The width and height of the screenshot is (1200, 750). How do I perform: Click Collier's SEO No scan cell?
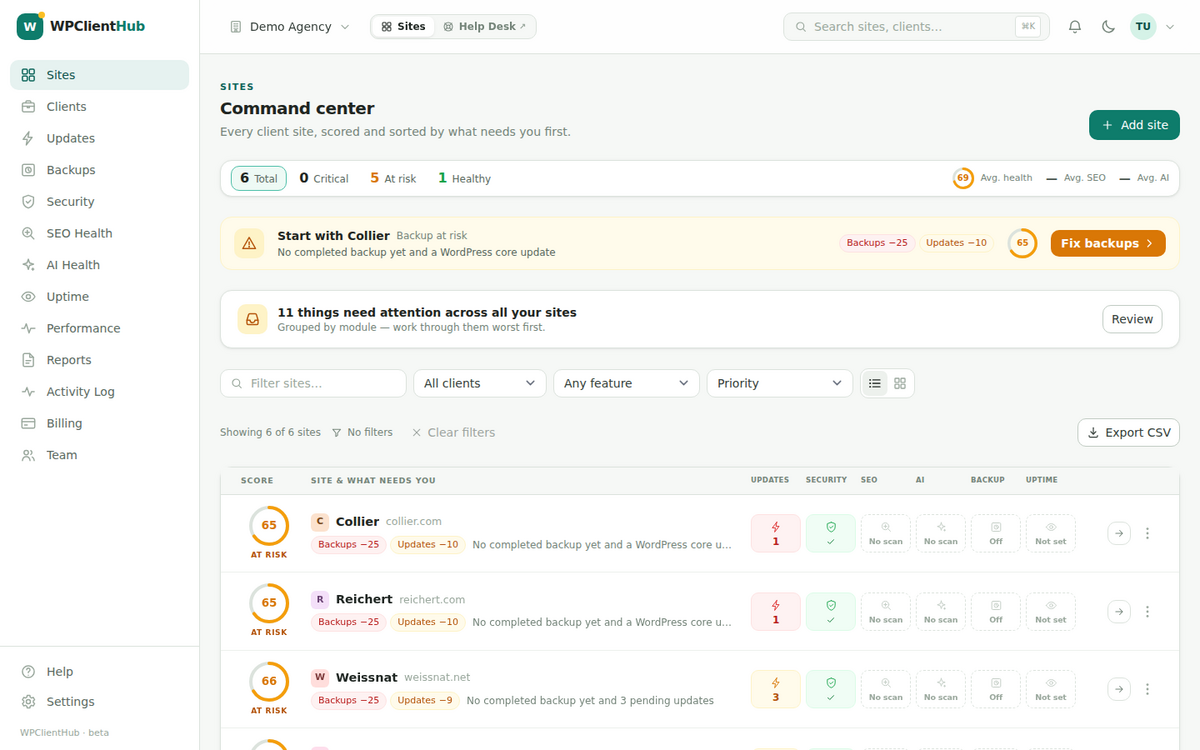tap(886, 533)
